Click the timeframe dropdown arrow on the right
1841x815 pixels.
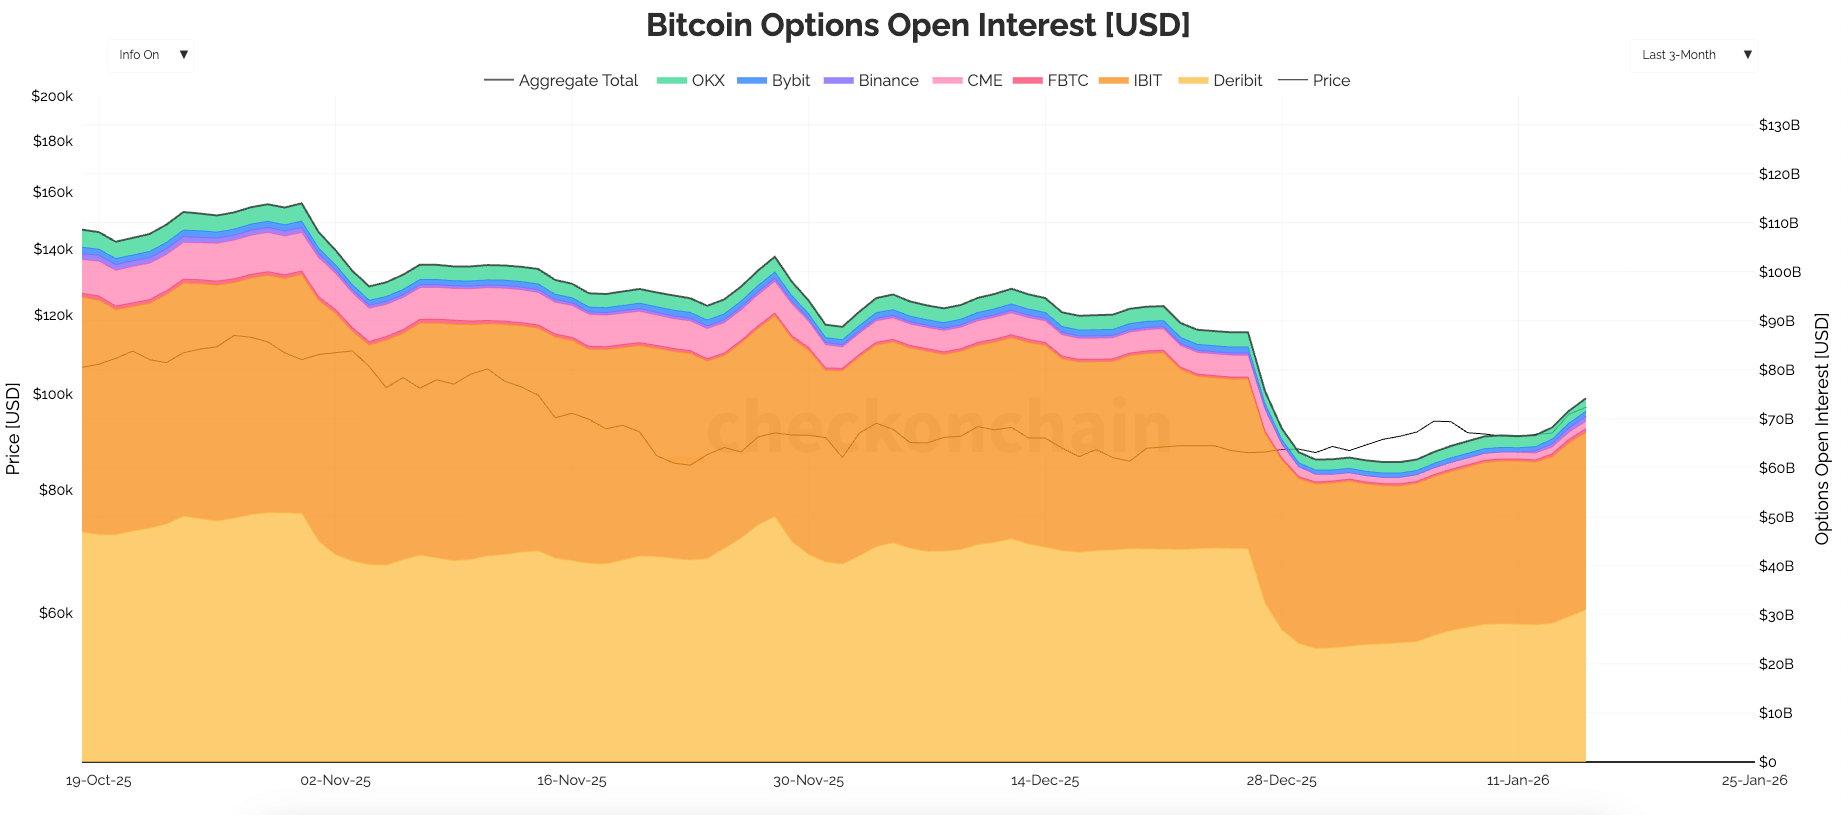(x=1748, y=55)
